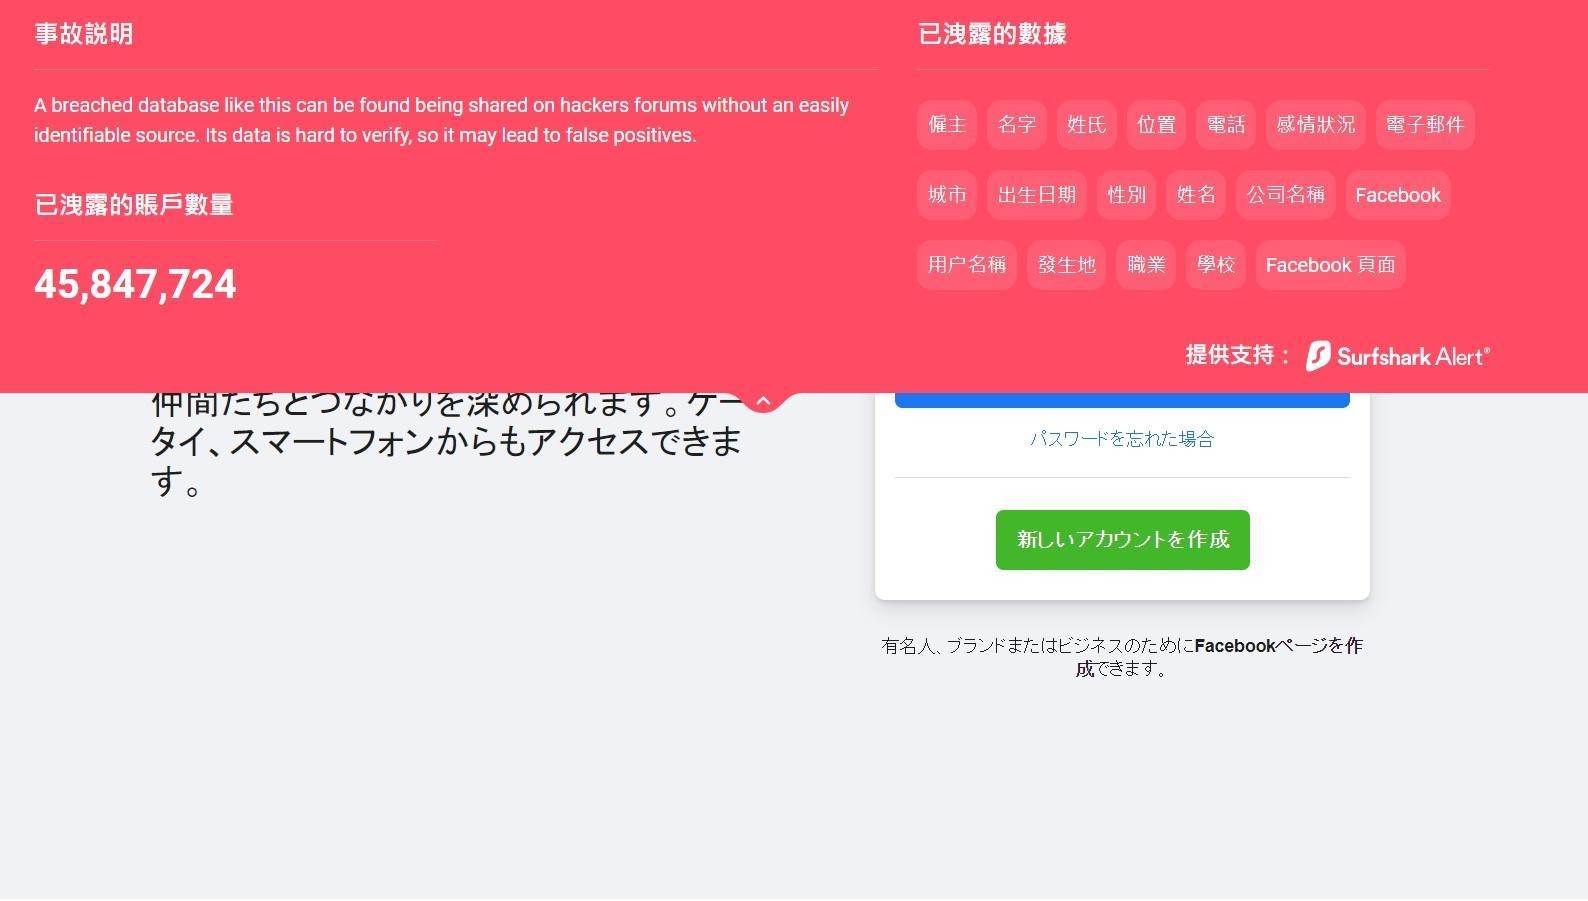Click the 新しいアカウントを作成 button
Screen dimensions: 1588x901
1123,540
